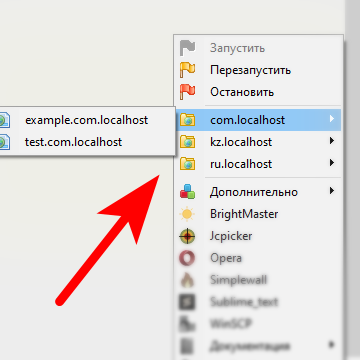Open the test.com.localhost site
Viewport: 360px width, 360px height.
[86, 142]
